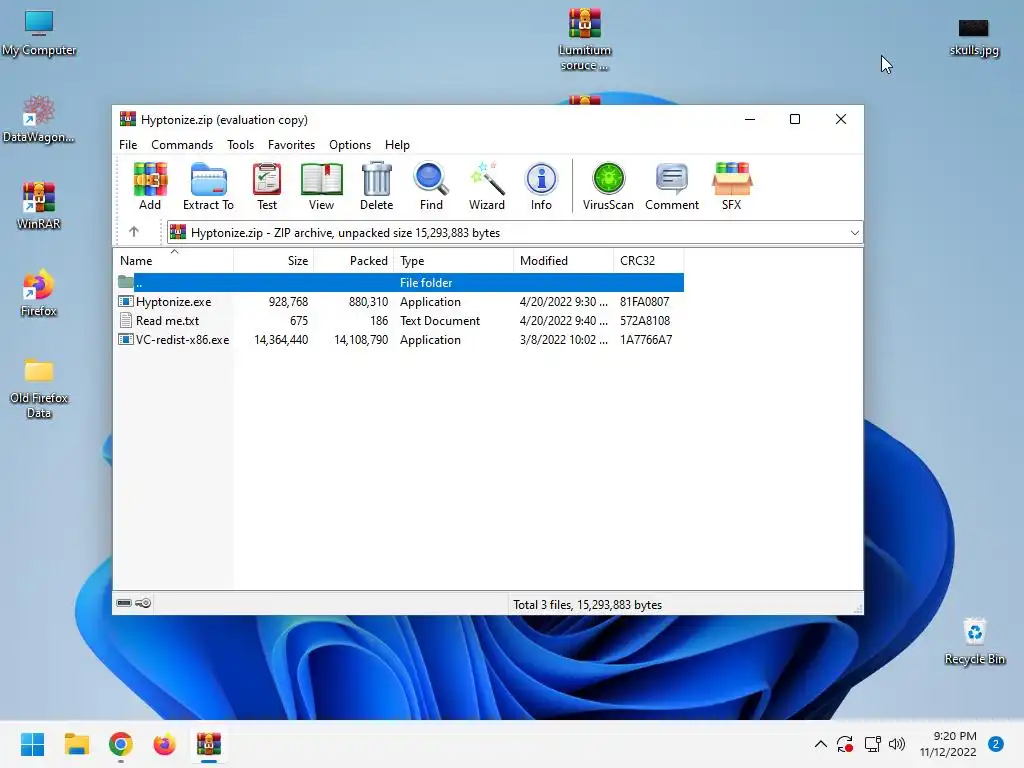Open the Tools menu
The height and width of the screenshot is (768, 1024).
(x=240, y=145)
